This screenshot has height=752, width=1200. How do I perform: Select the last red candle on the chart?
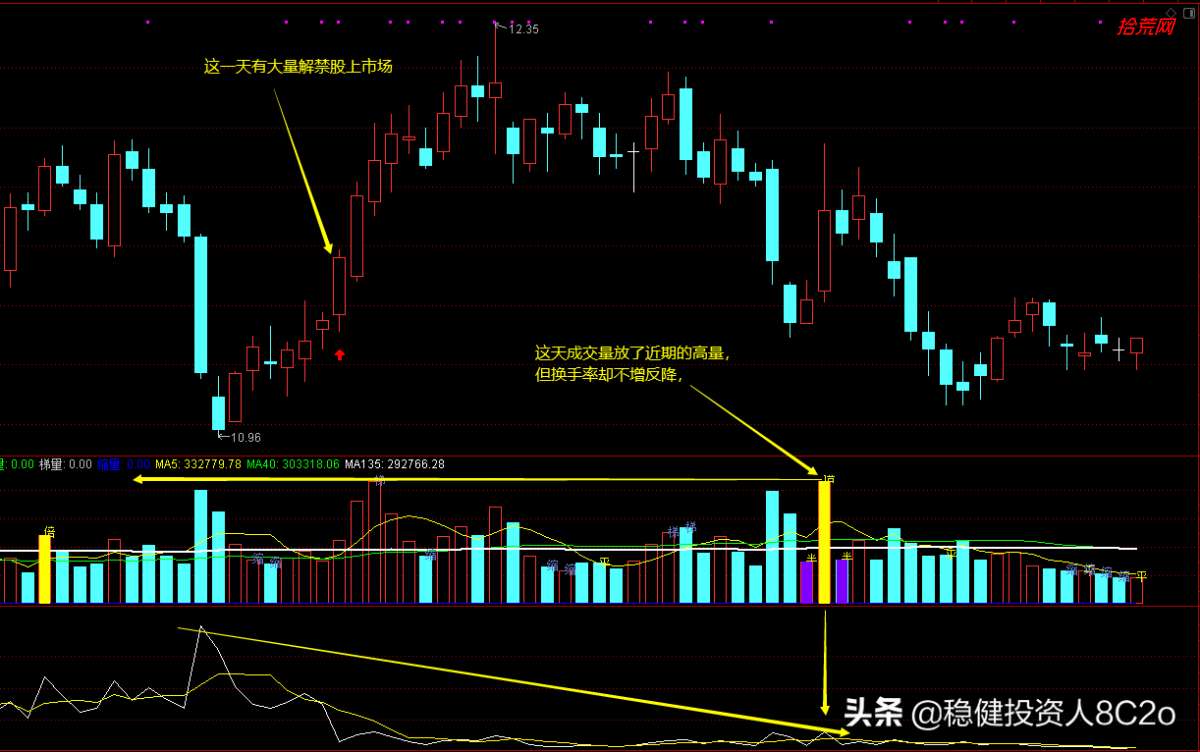point(1137,347)
